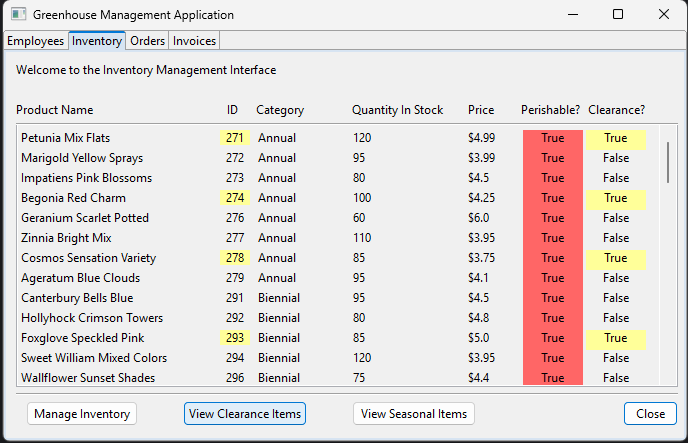Minimize the Greenhouse Management window
The height and width of the screenshot is (443, 688).
click(572, 15)
